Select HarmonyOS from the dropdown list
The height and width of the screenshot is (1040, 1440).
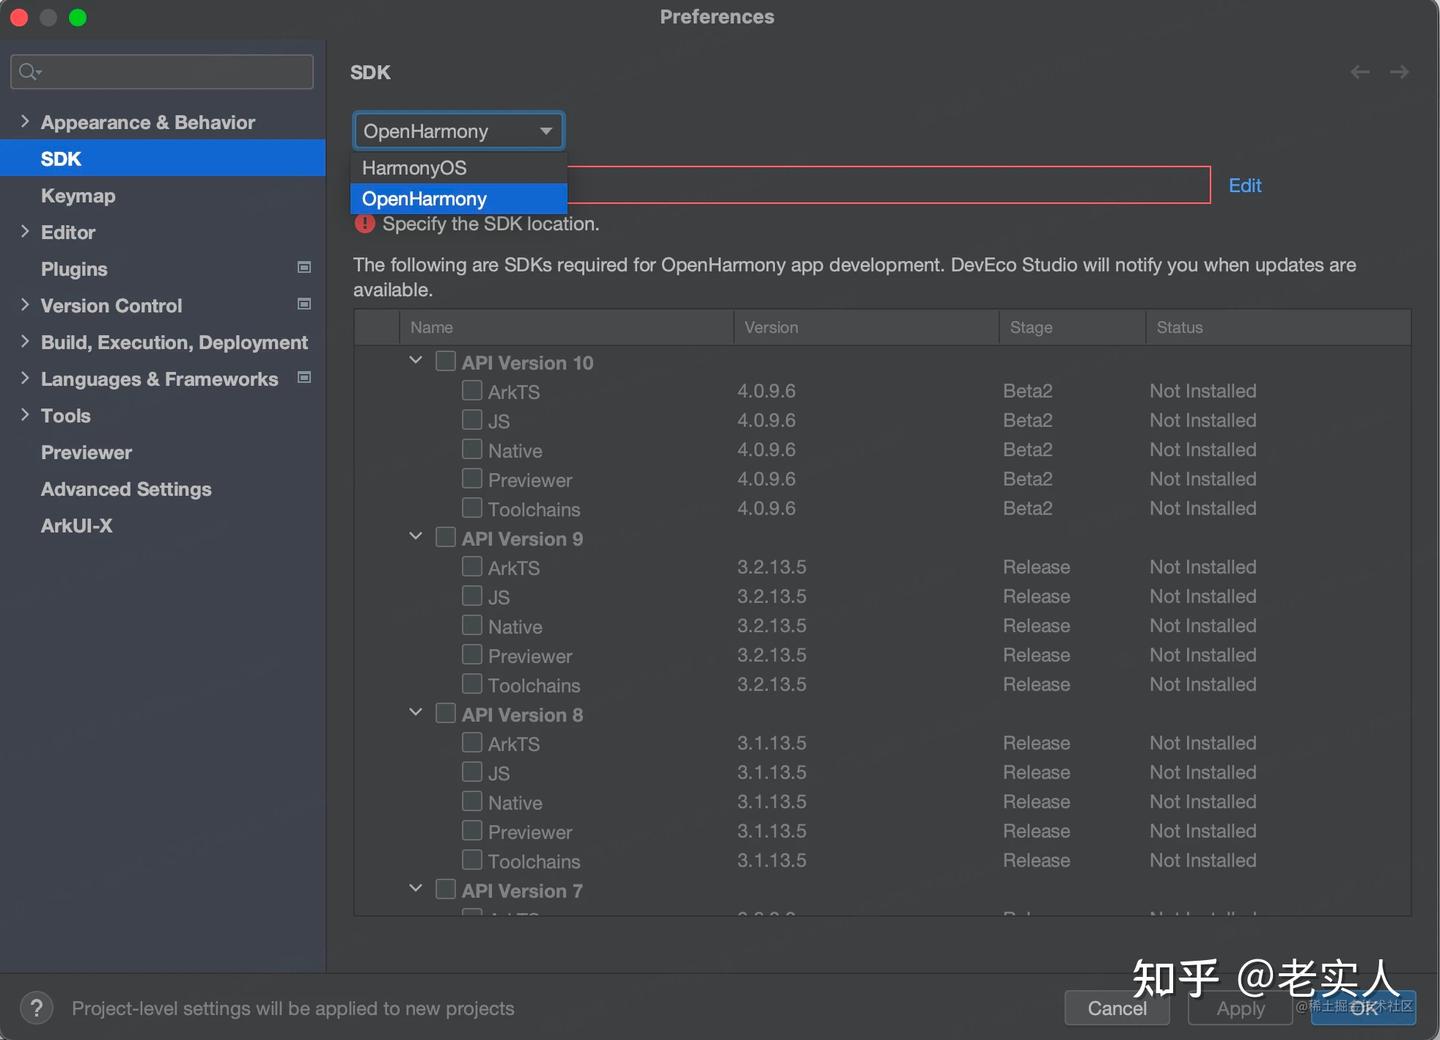(415, 168)
